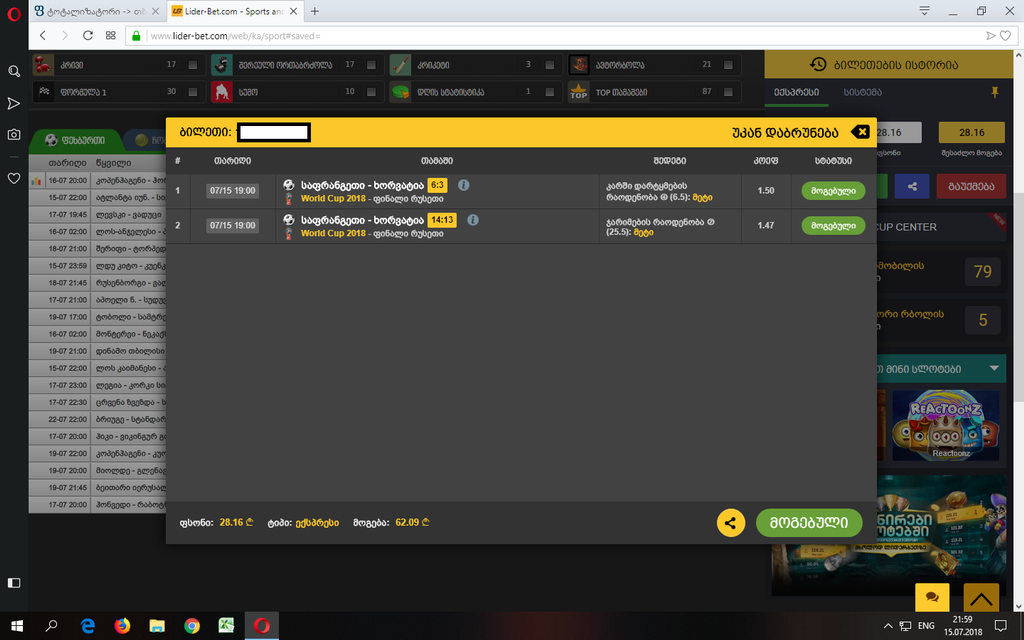Open Chrome from the taskbar

192,626
